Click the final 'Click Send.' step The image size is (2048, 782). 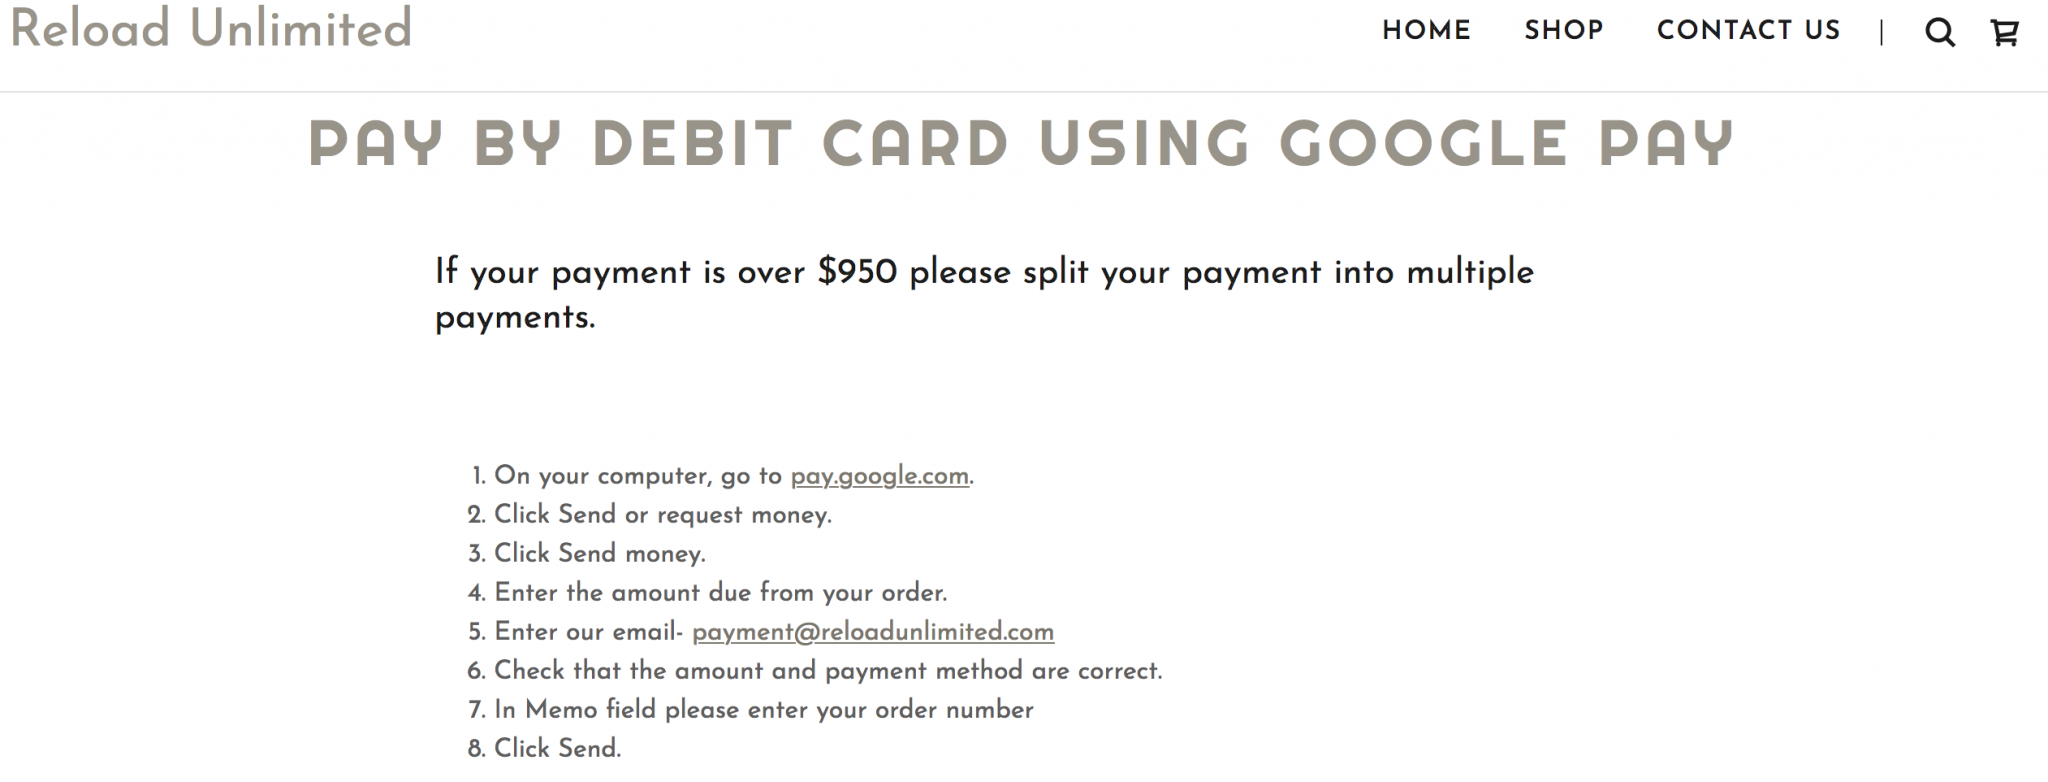click(x=557, y=749)
